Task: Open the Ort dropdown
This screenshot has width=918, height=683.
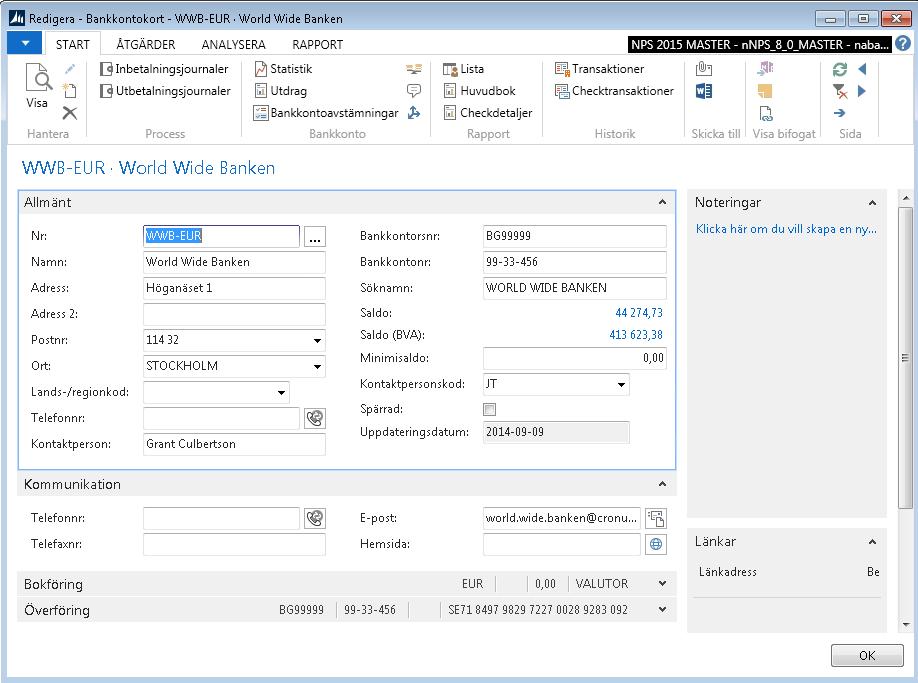Action: coord(317,366)
